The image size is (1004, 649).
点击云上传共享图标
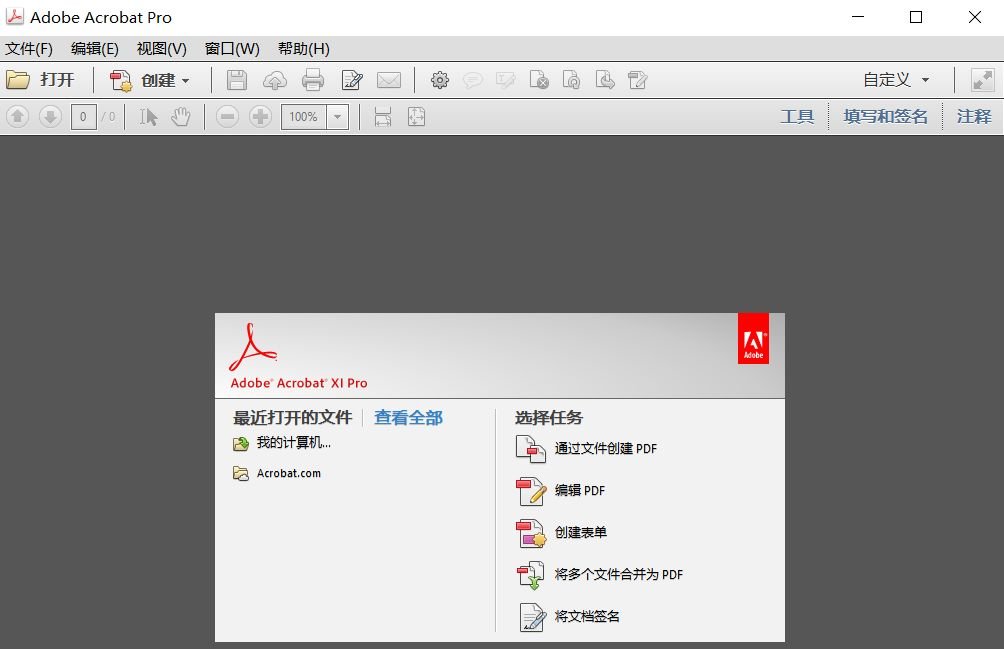274,80
